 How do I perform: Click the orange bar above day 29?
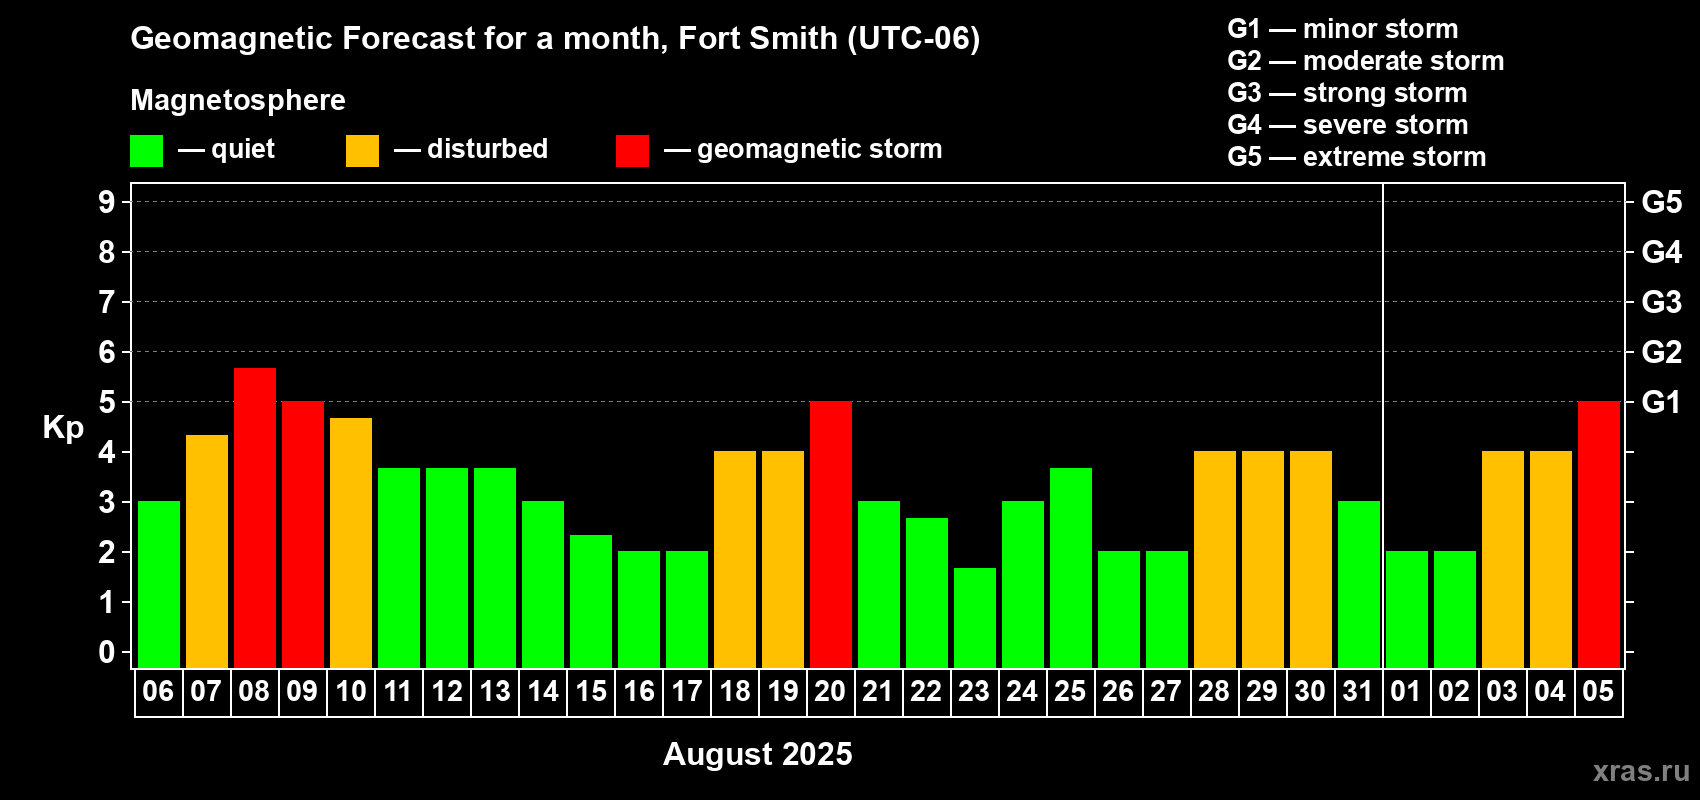click(1263, 560)
